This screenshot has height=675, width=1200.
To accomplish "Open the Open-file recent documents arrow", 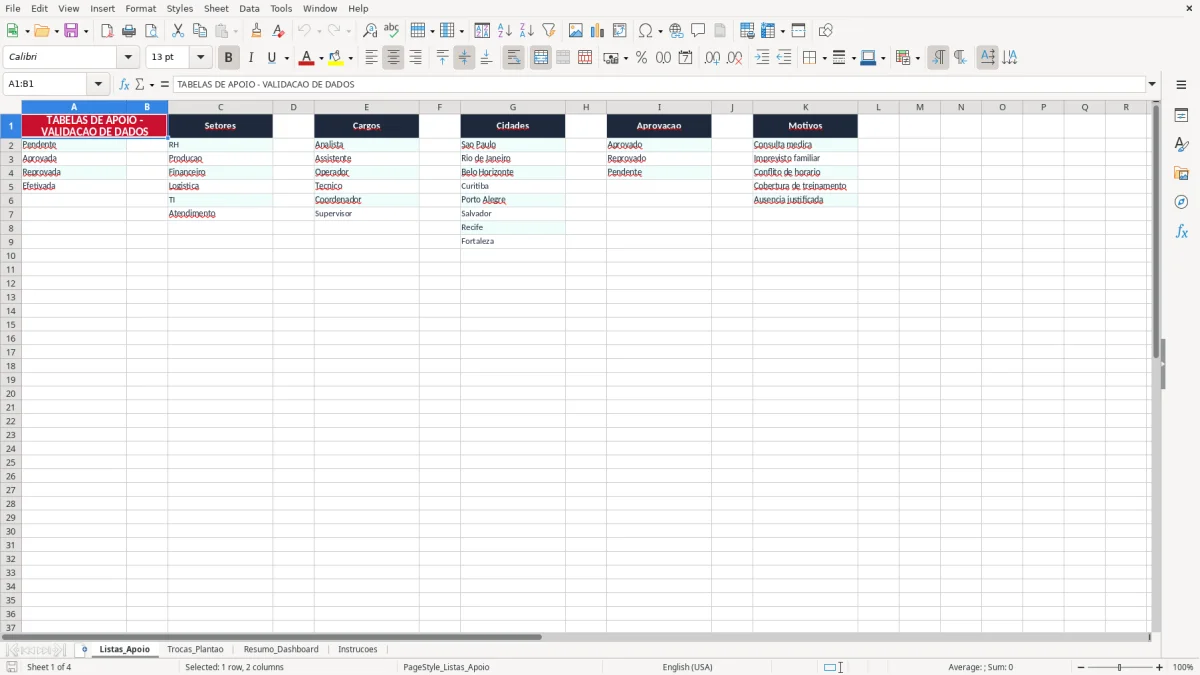I will tap(56, 31).
